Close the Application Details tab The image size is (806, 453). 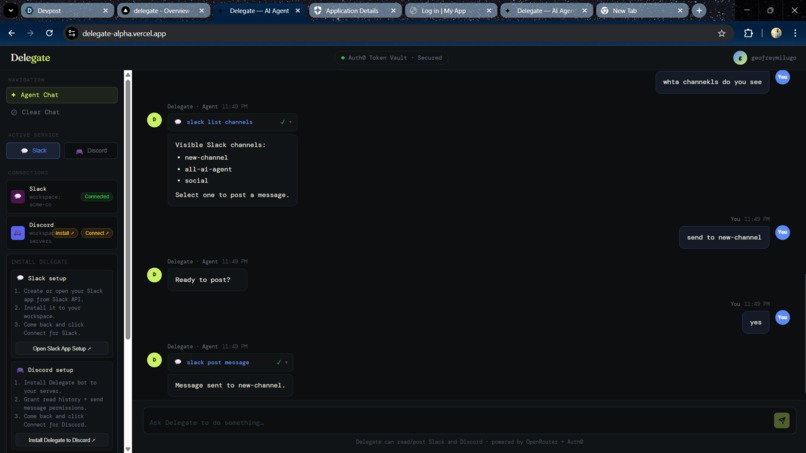tap(393, 10)
